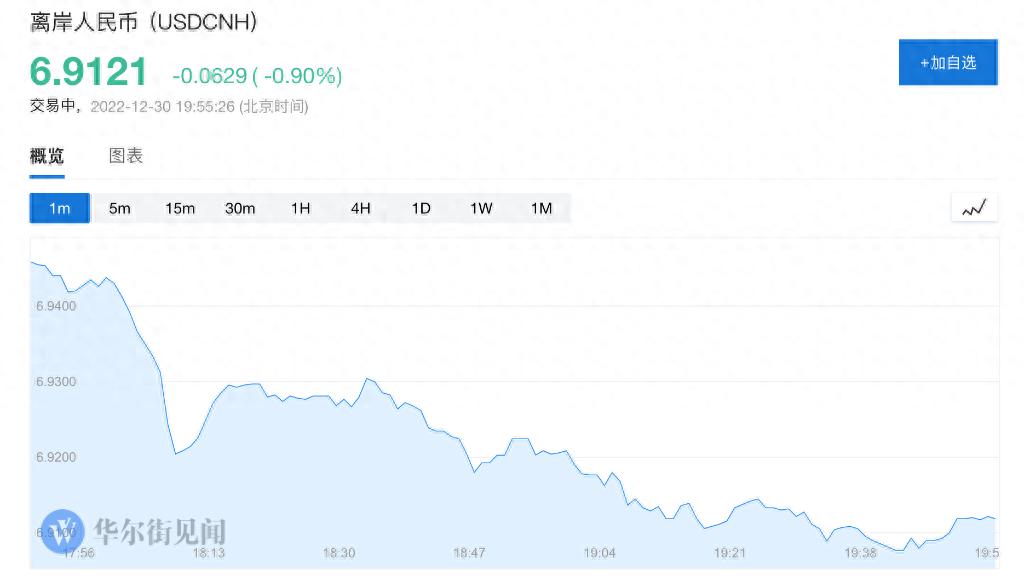
Task: Click the 19:04 time axis label
Action: click(600, 553)
